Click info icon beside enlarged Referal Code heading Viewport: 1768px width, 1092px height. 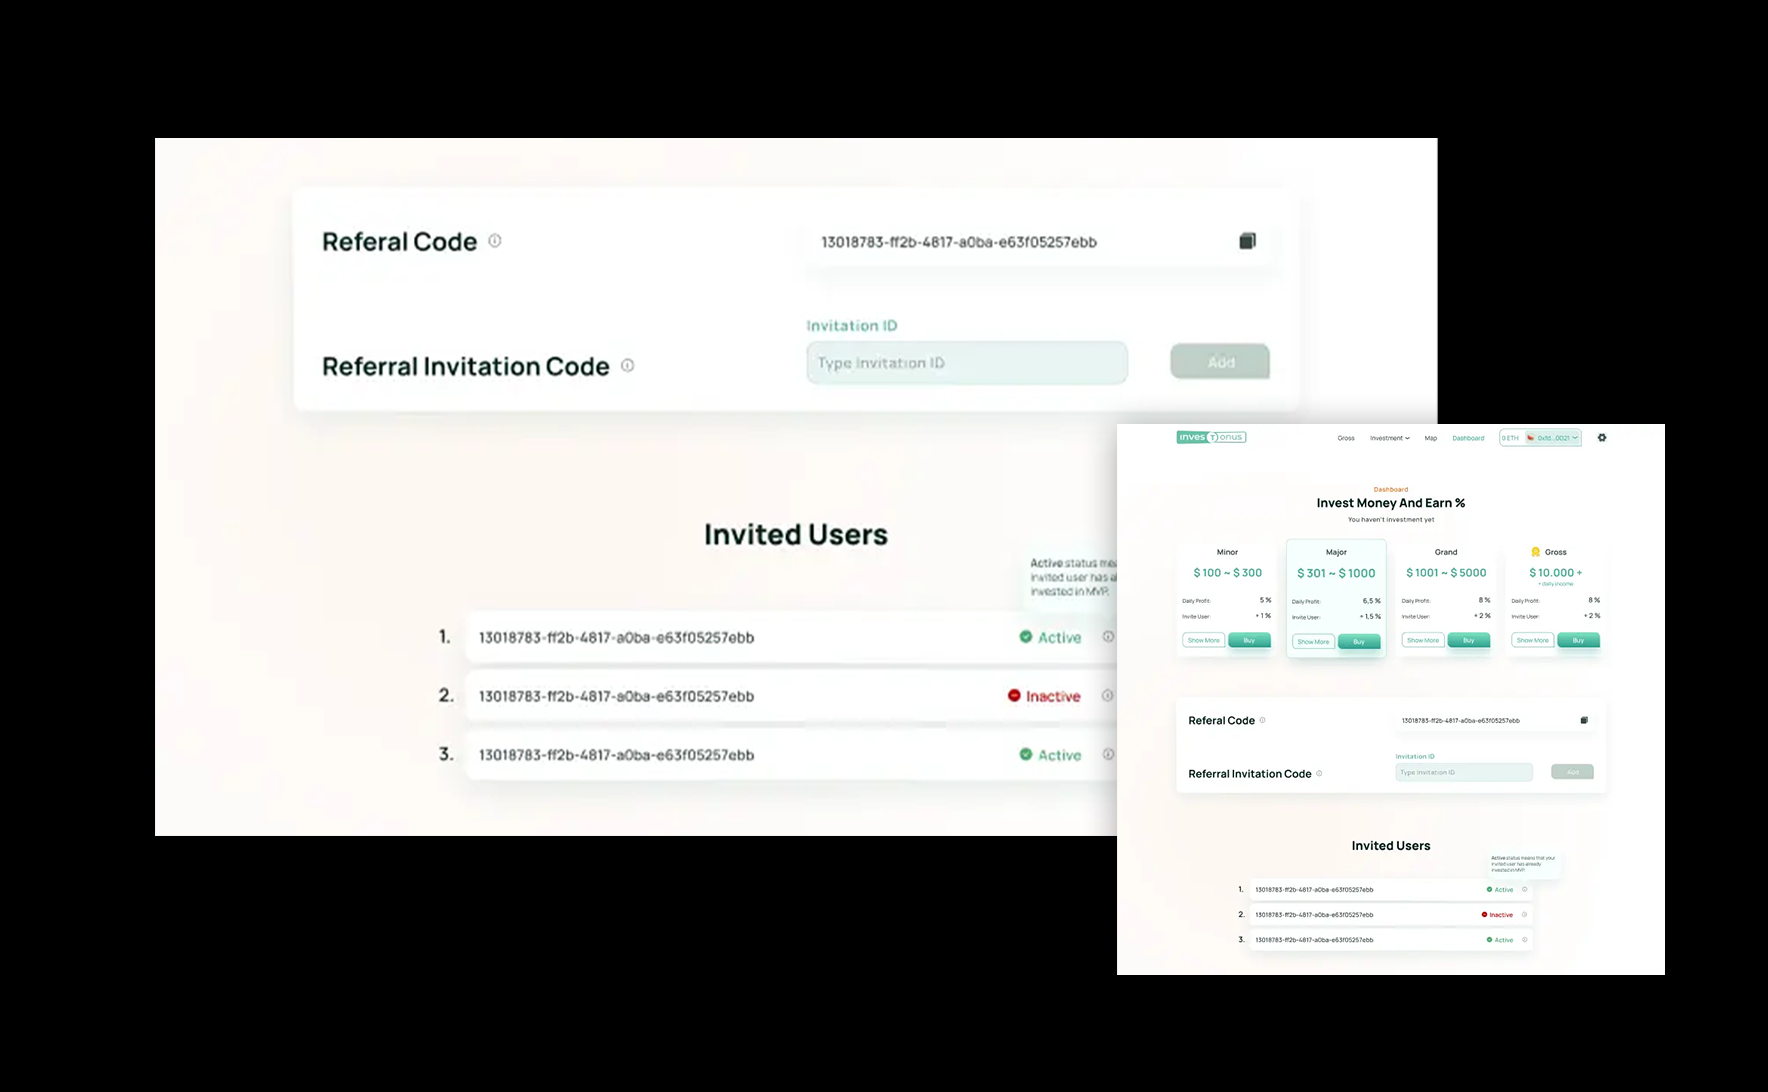pos(495,241)
